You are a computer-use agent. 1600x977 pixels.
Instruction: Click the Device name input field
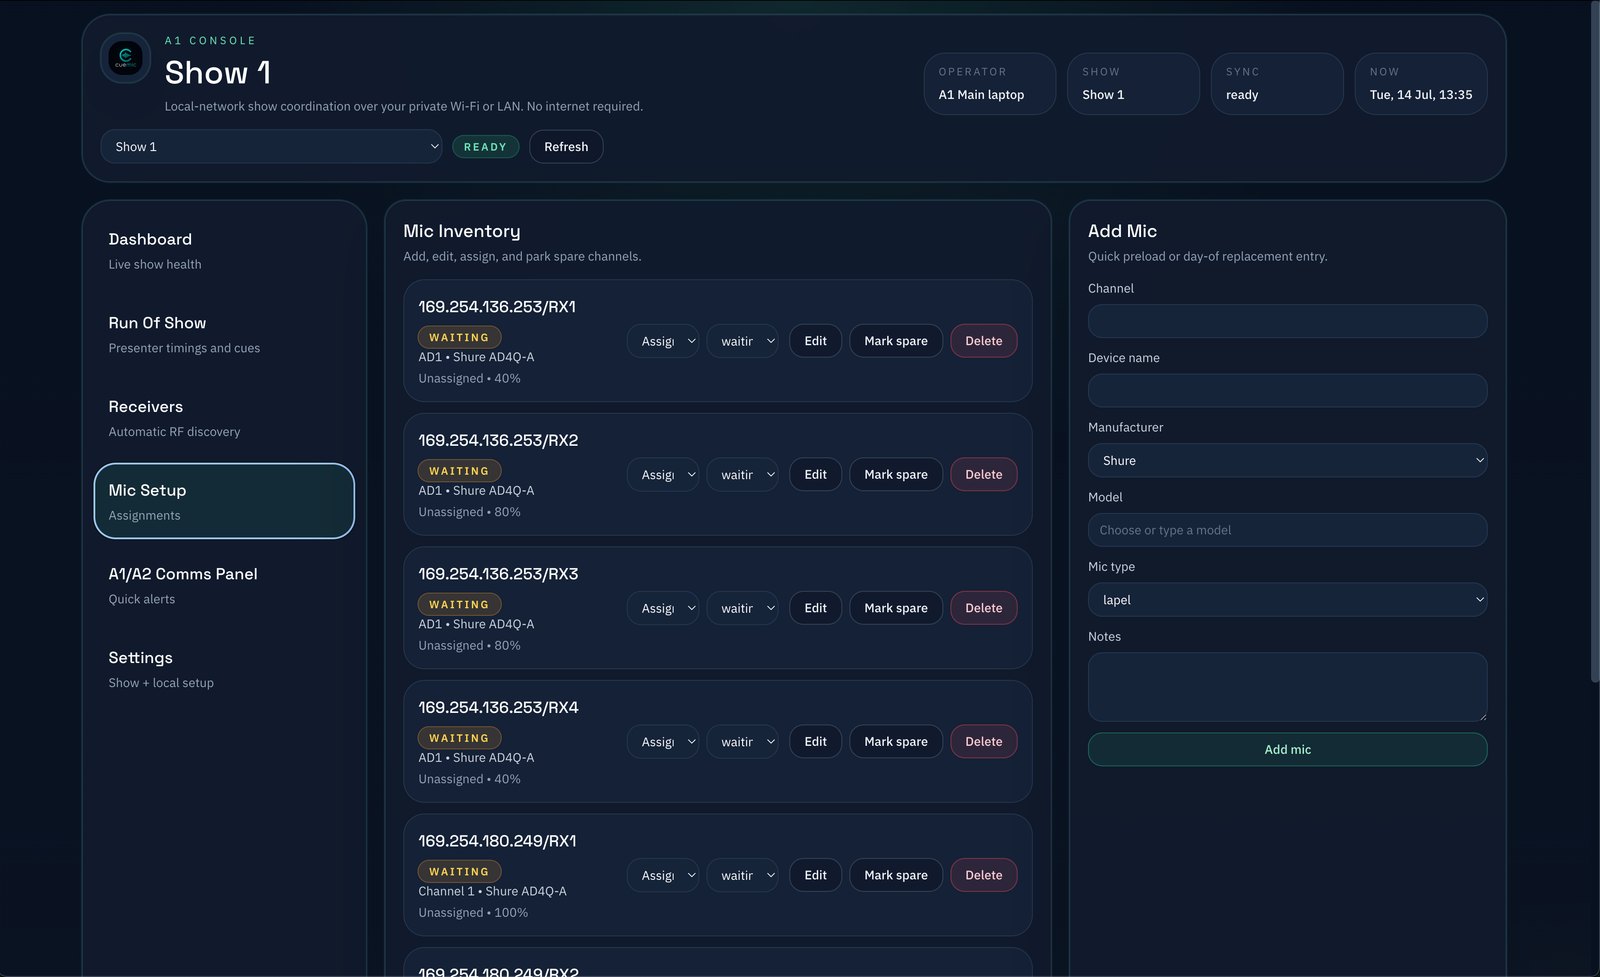pyautogui.click(x=1287, y=390)
